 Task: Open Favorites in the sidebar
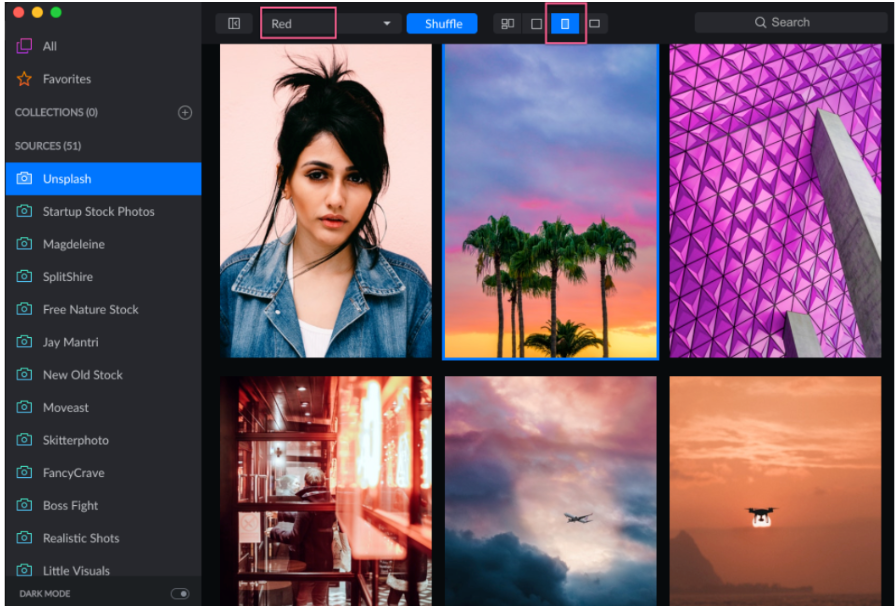(x=66, y=79)
